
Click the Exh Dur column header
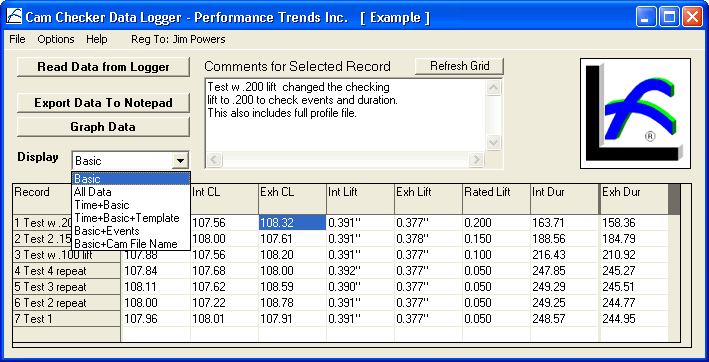pos(634,199)
